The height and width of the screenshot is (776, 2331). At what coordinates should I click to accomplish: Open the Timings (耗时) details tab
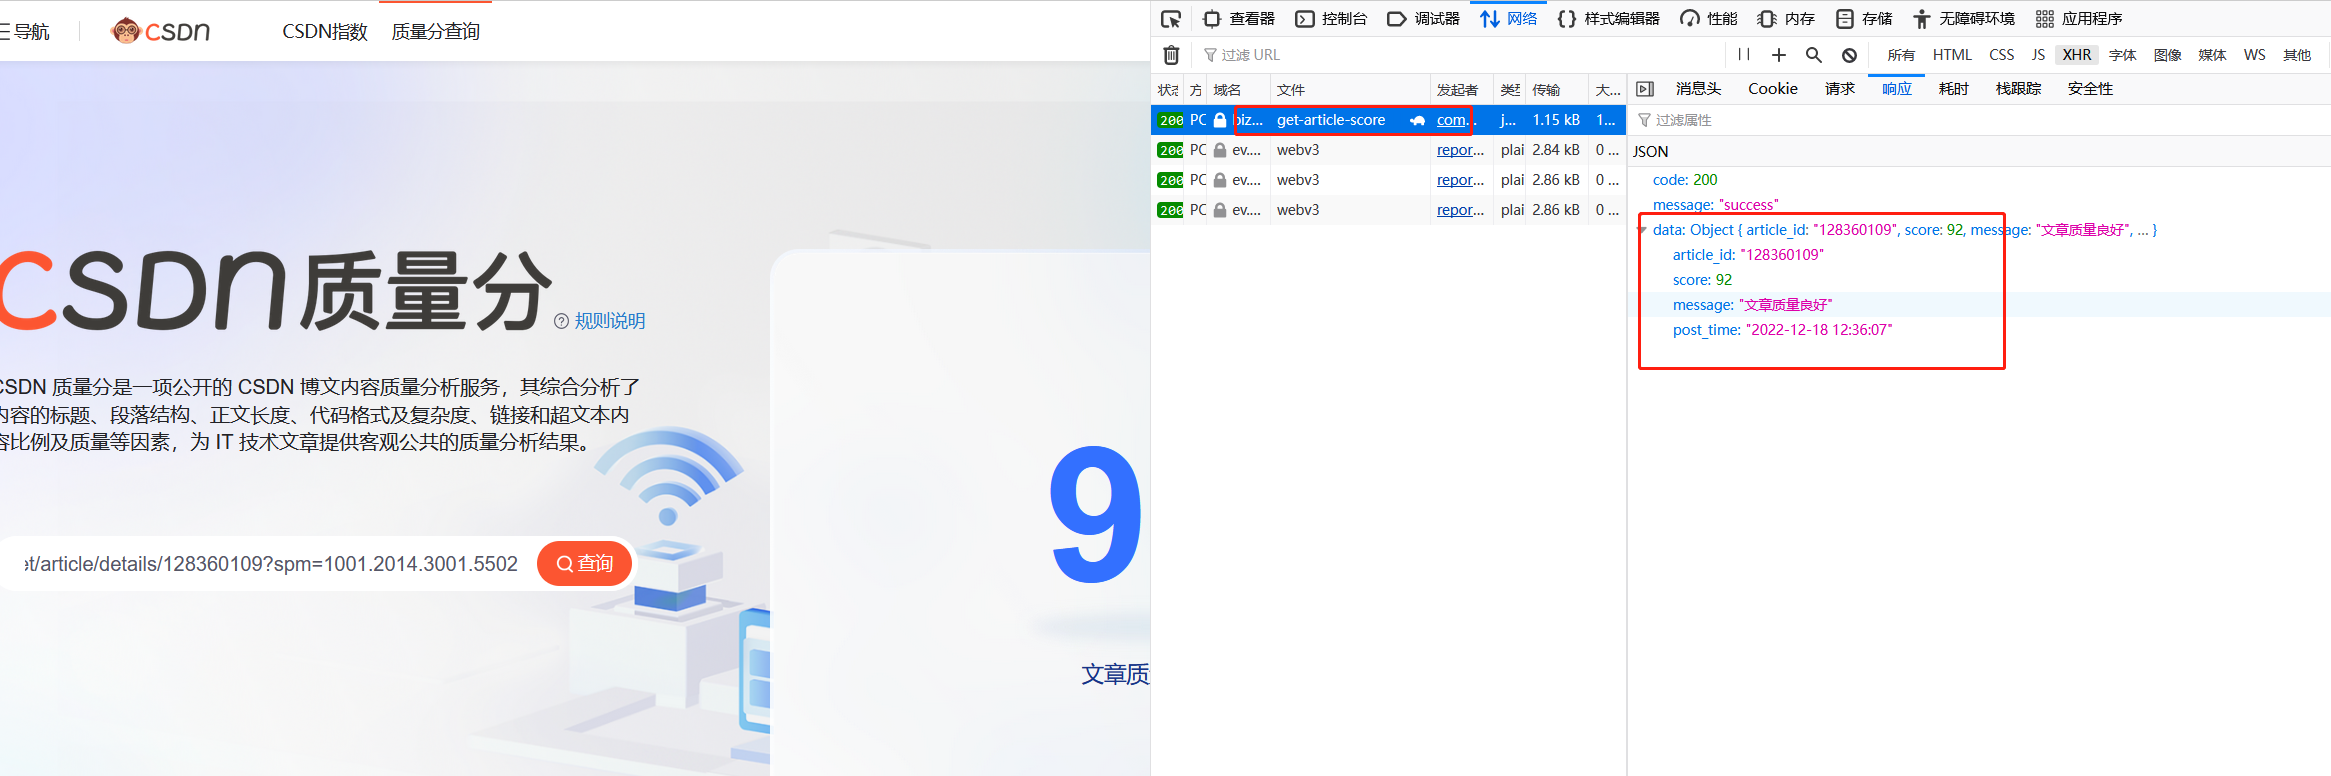1953,89
